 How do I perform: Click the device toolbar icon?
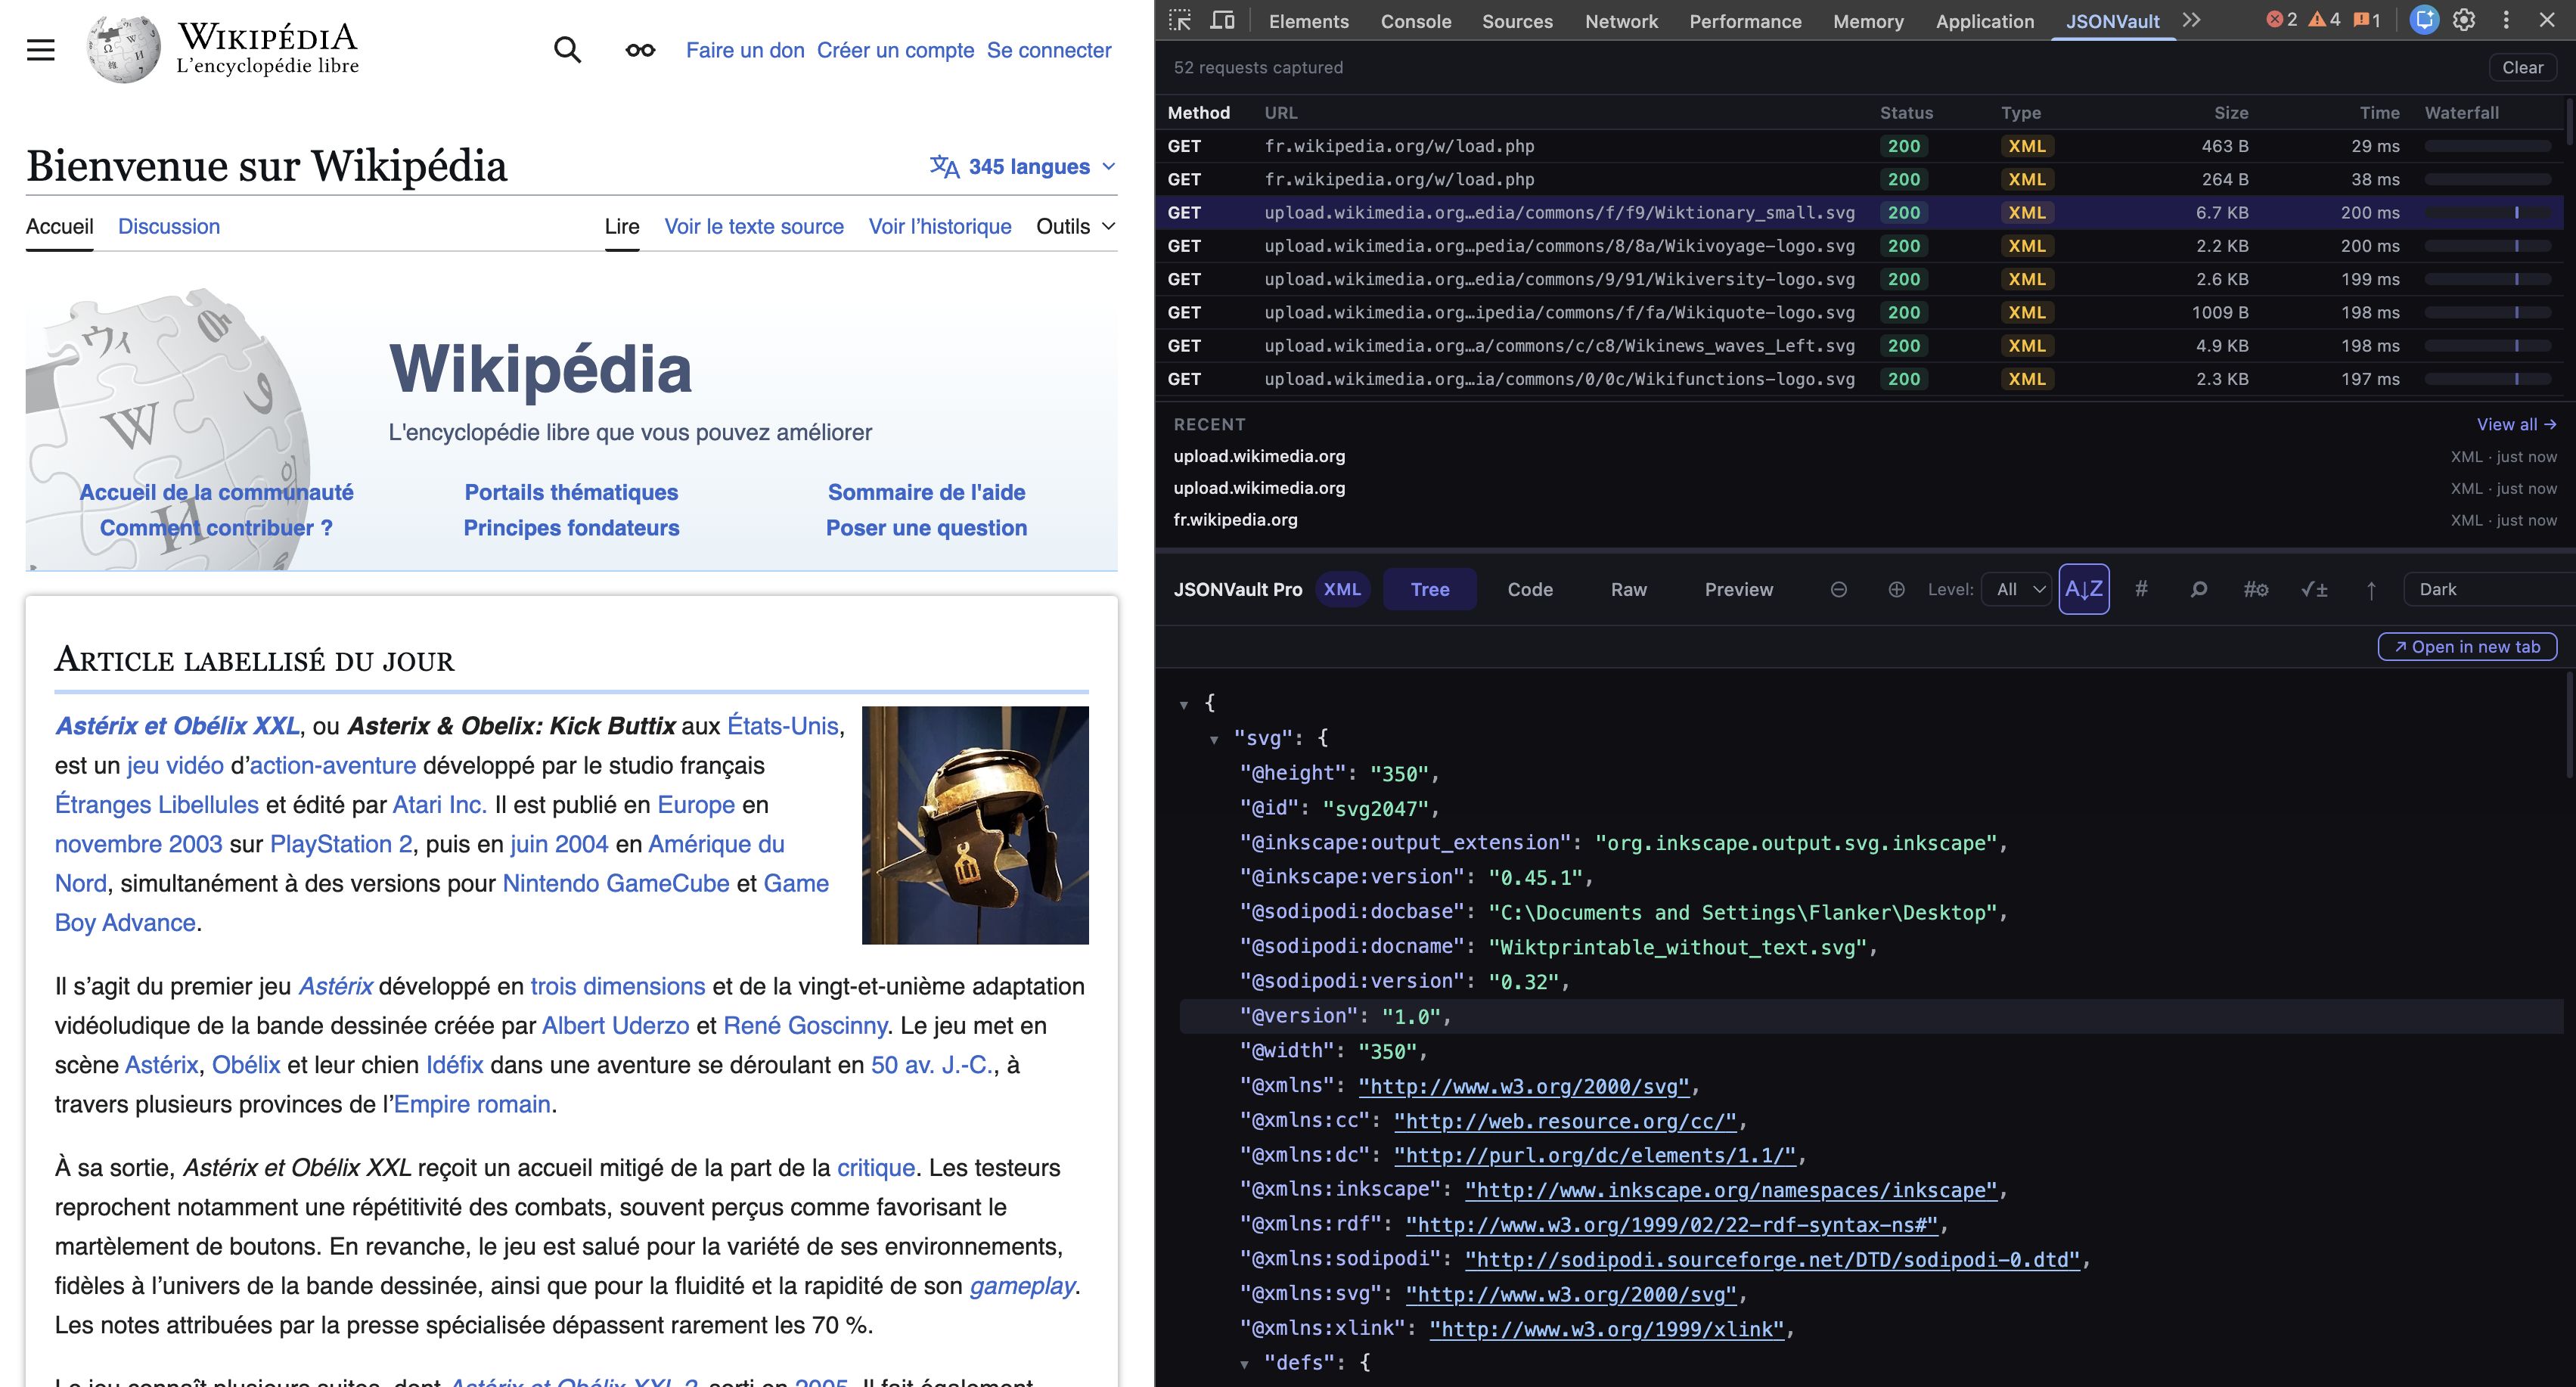tap(1223, 20)
